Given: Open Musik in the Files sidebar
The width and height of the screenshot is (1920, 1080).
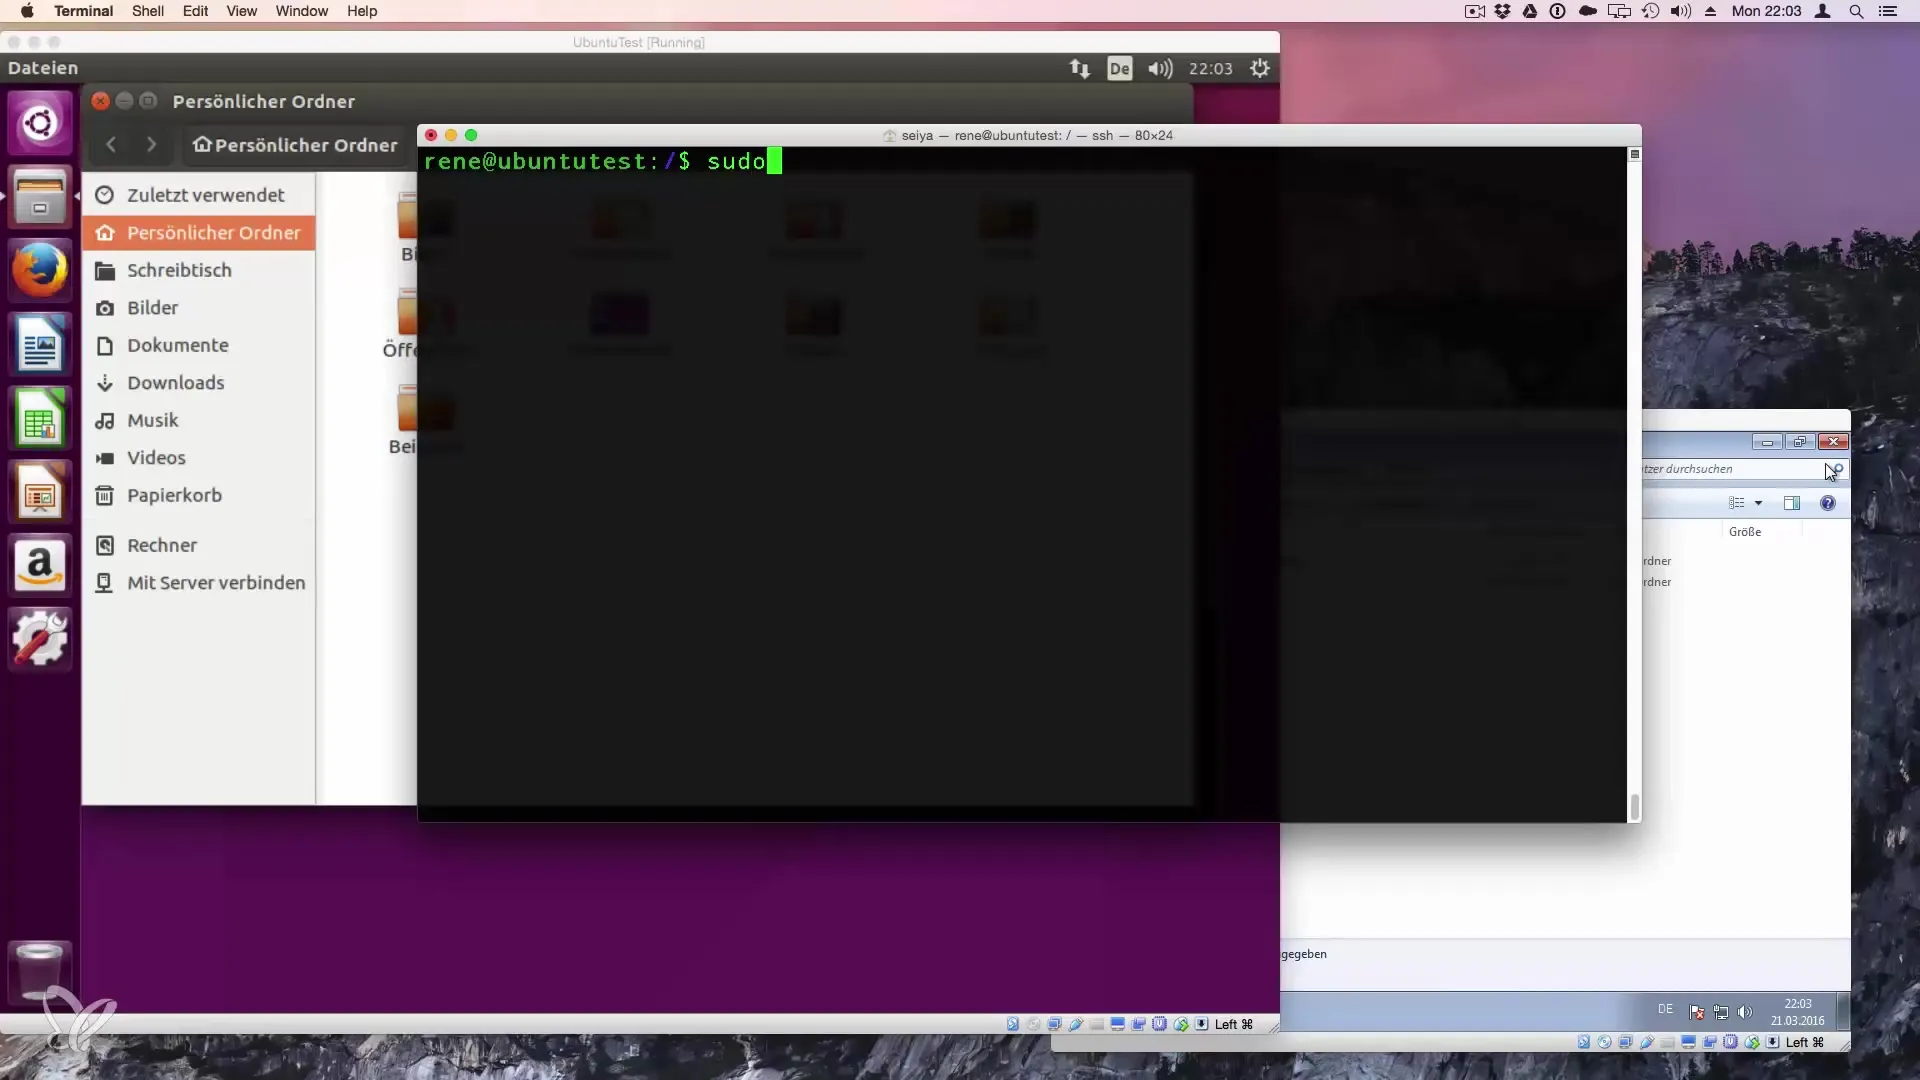Looking at the screenshot, I should [x=199, y=420].
